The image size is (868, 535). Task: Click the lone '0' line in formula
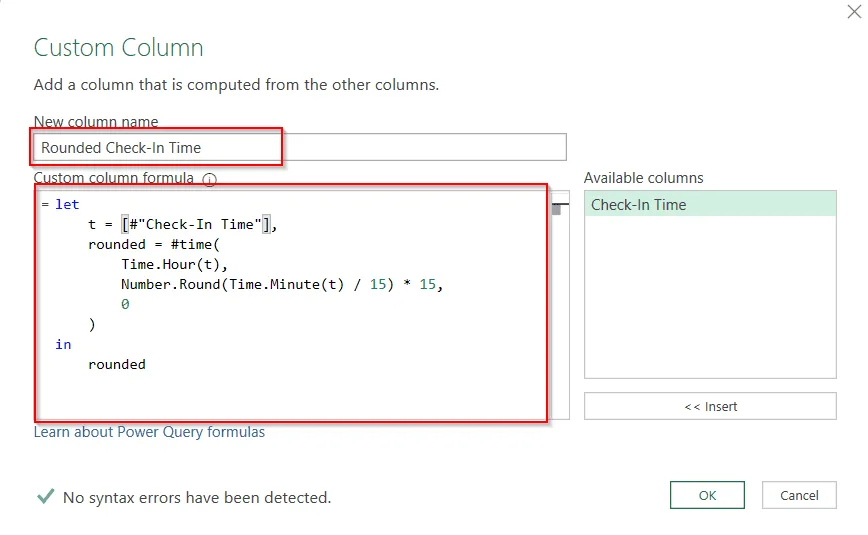point(125,304)
